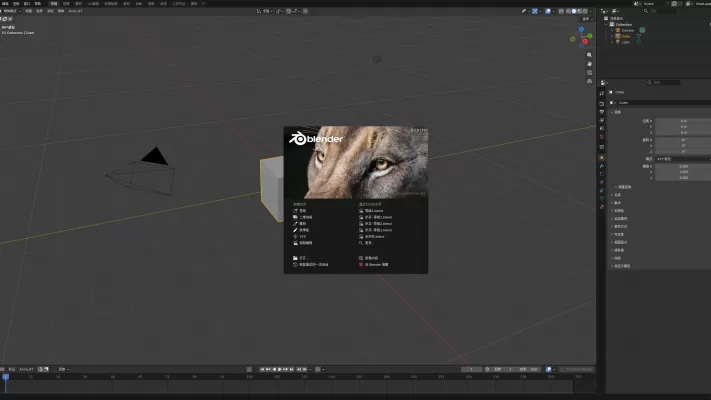711x400 pixels.
Task: Expand the Camera item in outliner
Action: click(612, 30)
